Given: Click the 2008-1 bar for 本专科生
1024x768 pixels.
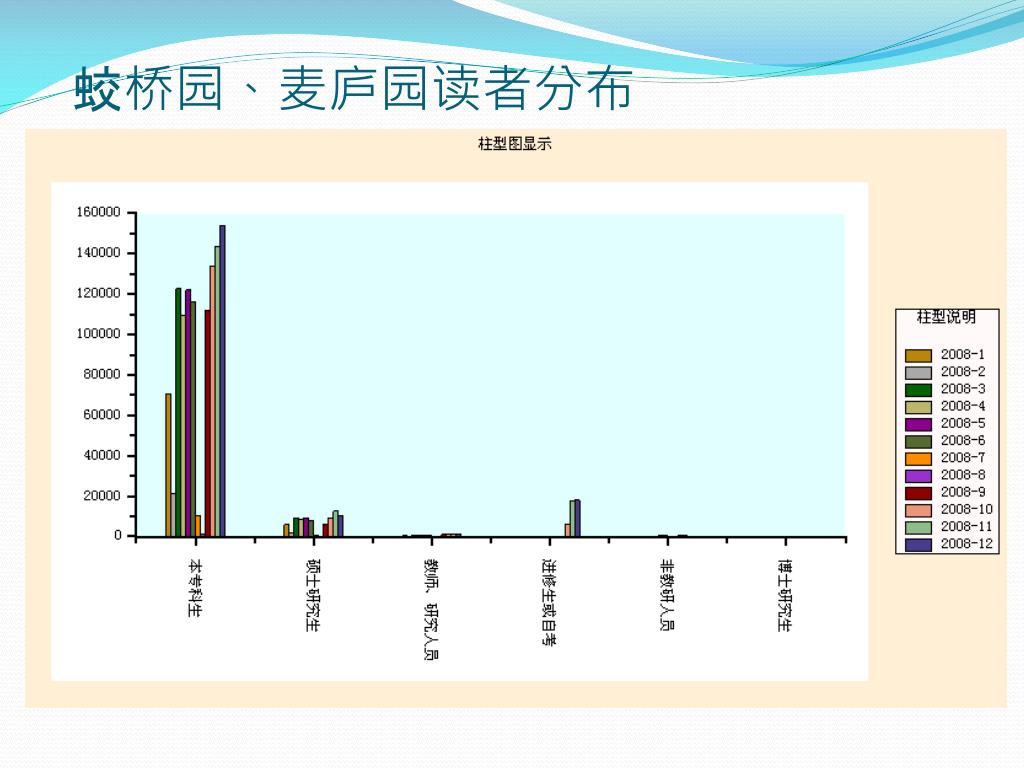Looking at the screenshot, I should tap(168, 465).
